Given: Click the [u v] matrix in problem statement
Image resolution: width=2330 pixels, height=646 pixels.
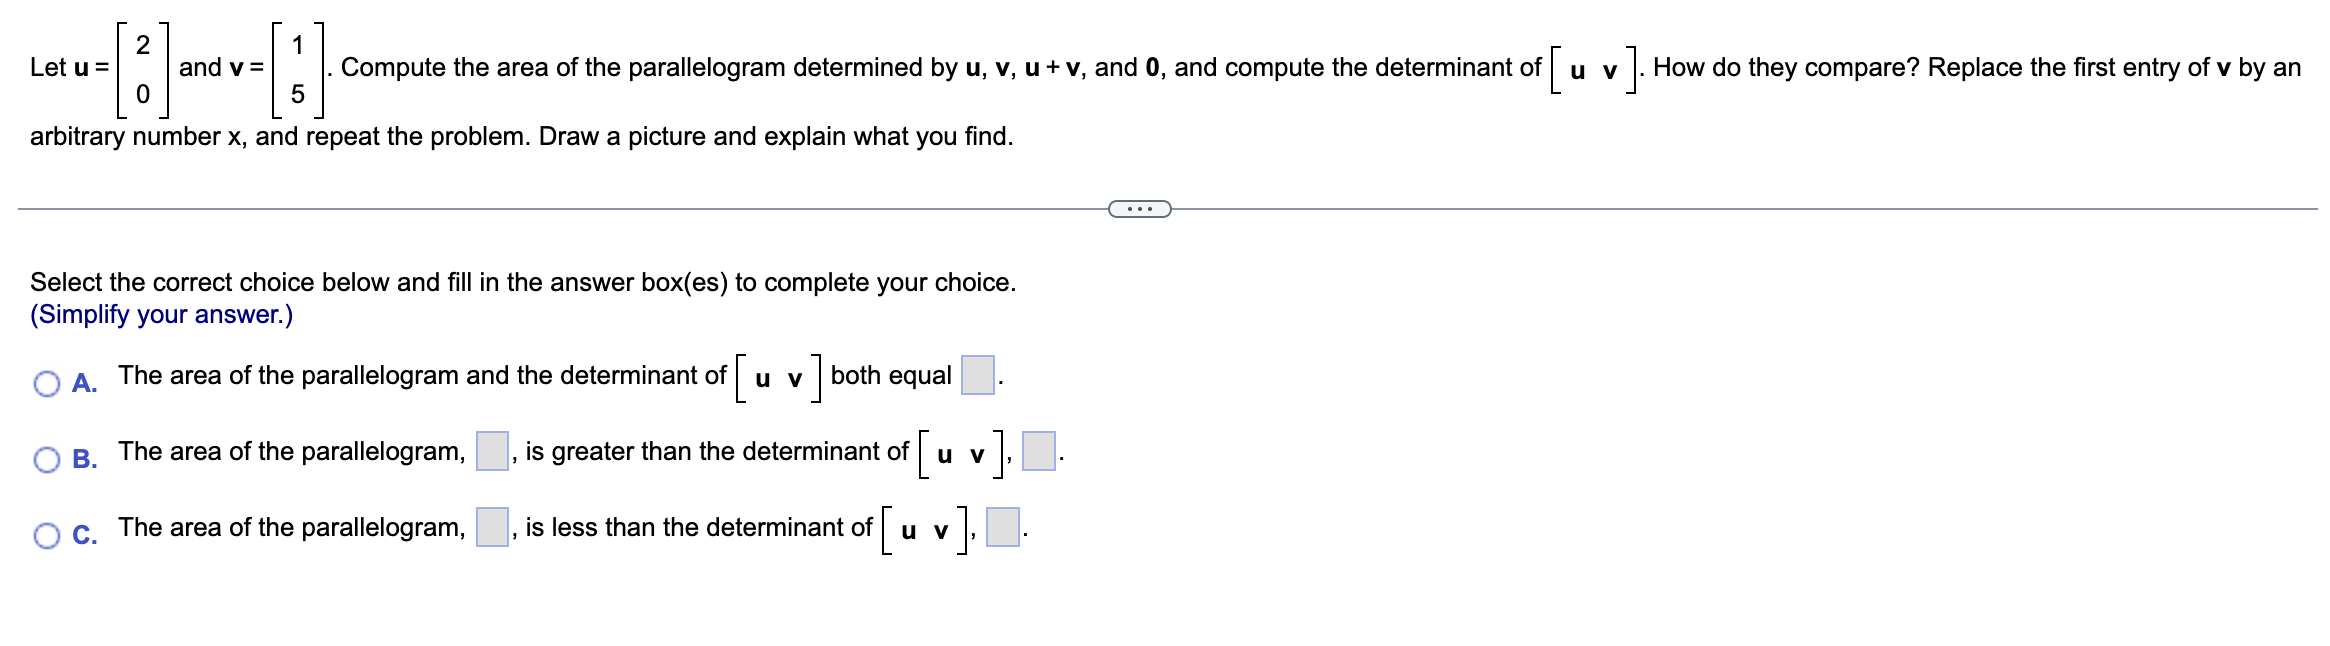Looking at the screenshot, I should click(1594, 69).
